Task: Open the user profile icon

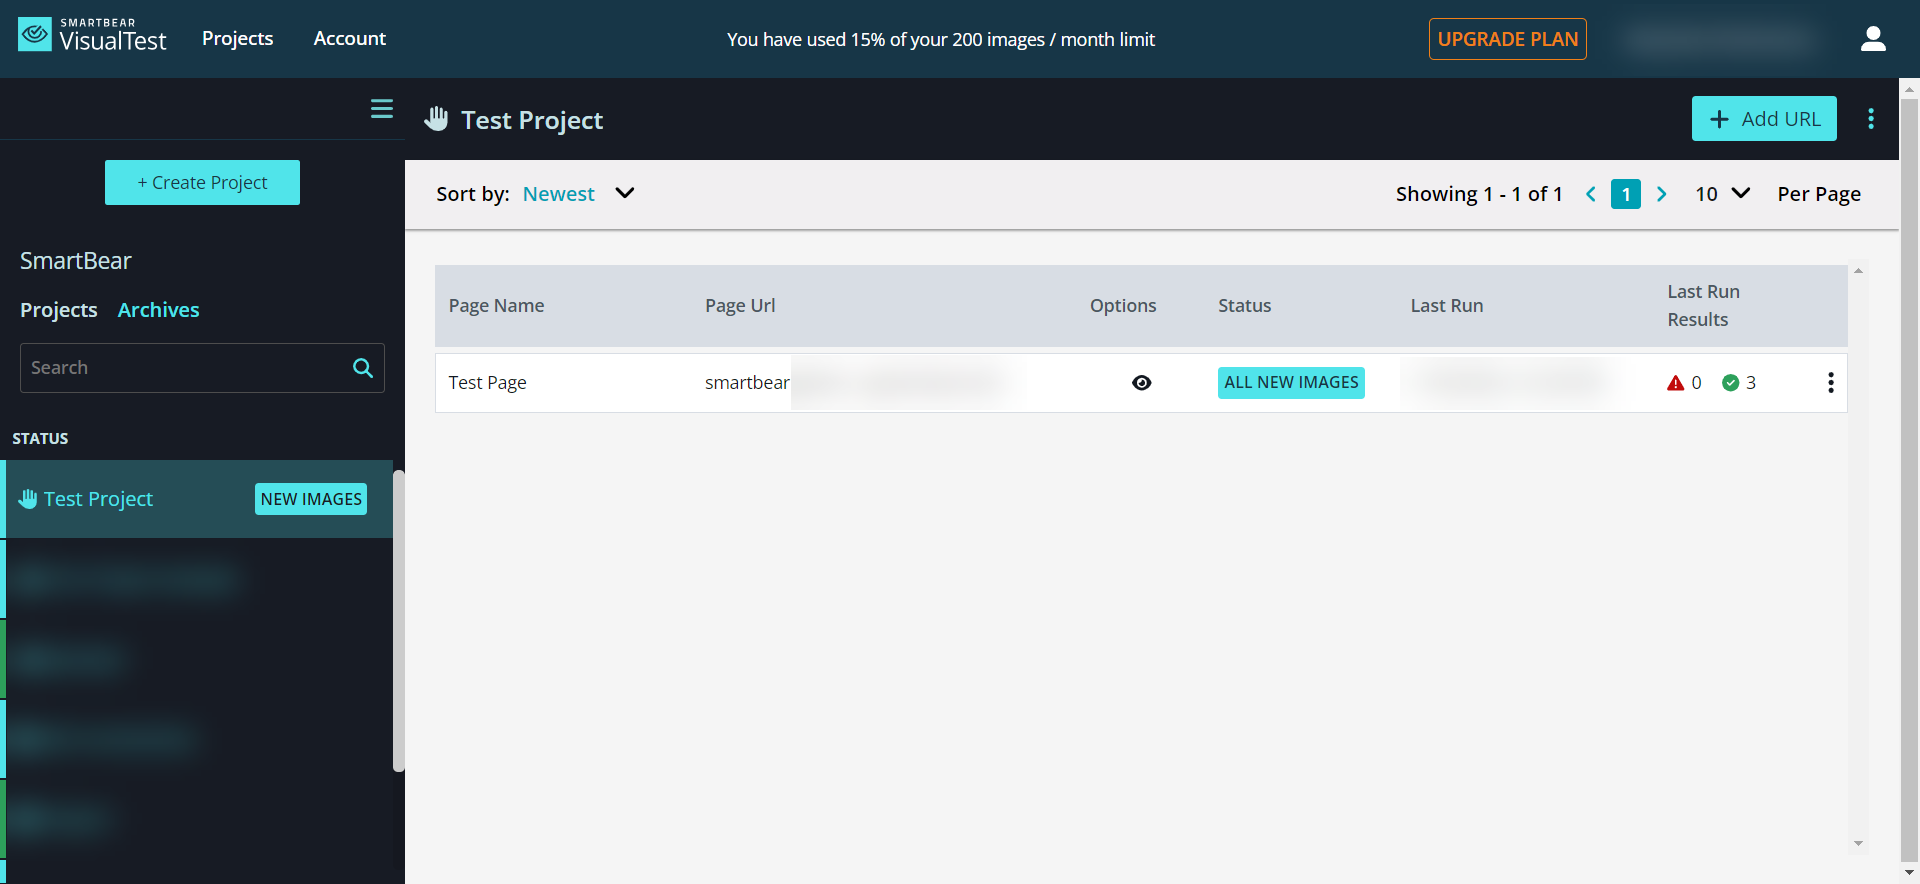Action: [x=1872, y=39]
